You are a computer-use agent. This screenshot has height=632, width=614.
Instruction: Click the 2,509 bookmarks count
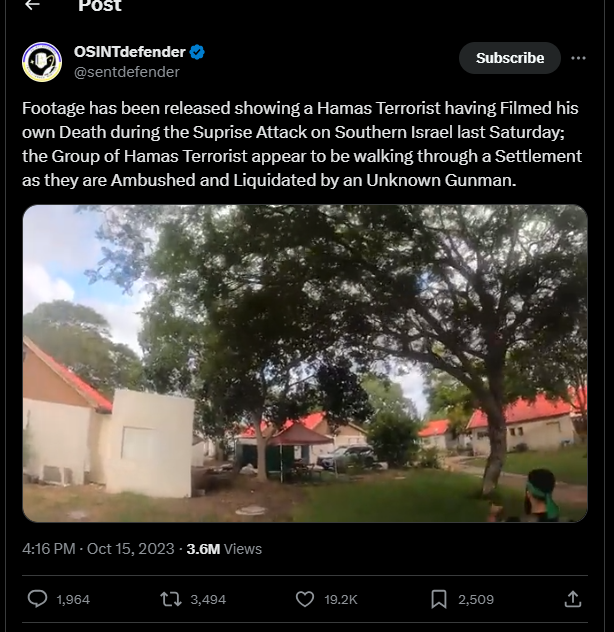coord(476,599)
